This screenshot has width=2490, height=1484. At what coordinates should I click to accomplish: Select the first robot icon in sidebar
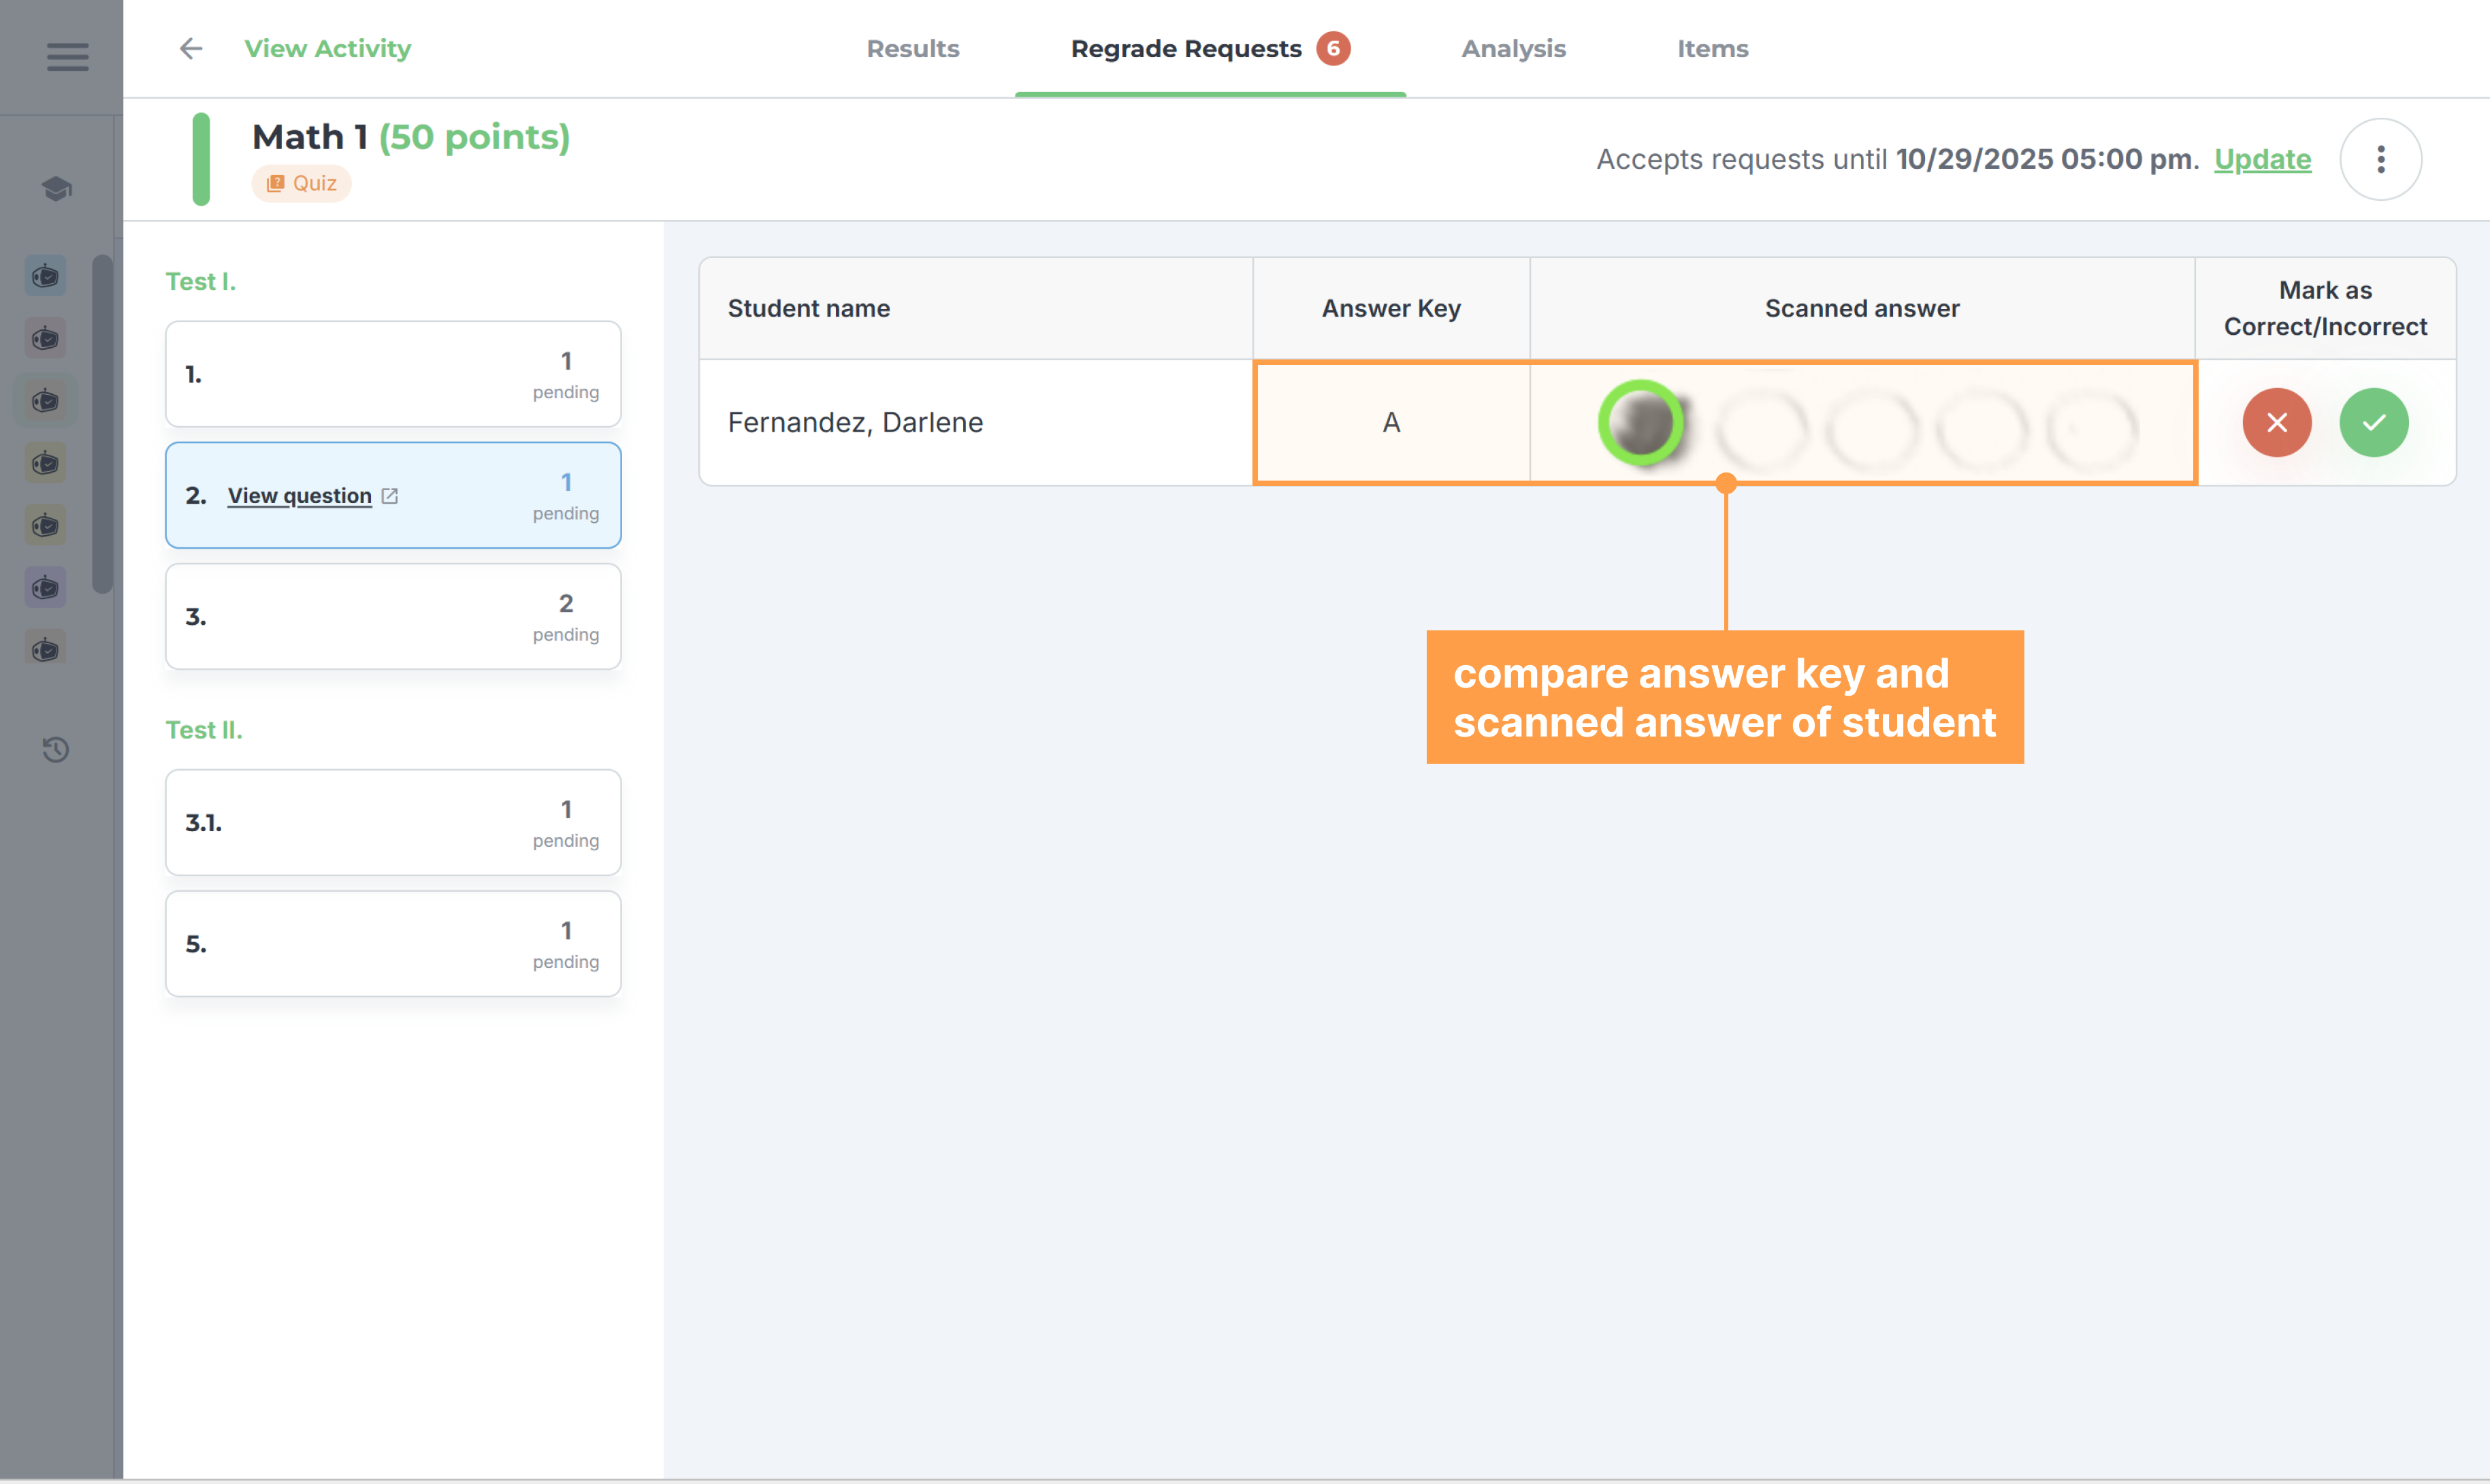tap(46, 276)
